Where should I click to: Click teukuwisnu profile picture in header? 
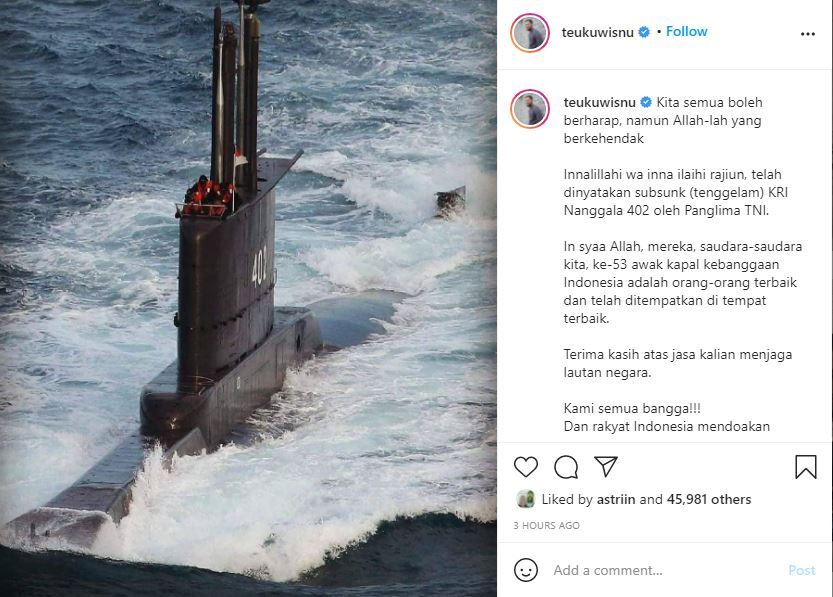[530, 33]
